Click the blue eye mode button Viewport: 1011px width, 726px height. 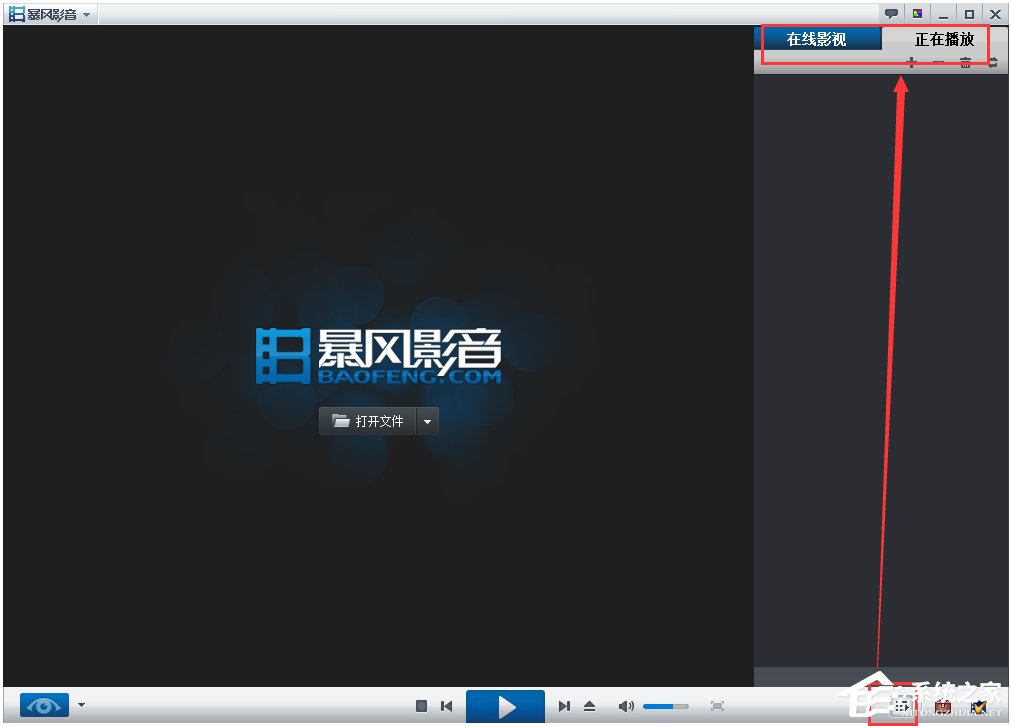pyautogui.click(x=44, y=706)
